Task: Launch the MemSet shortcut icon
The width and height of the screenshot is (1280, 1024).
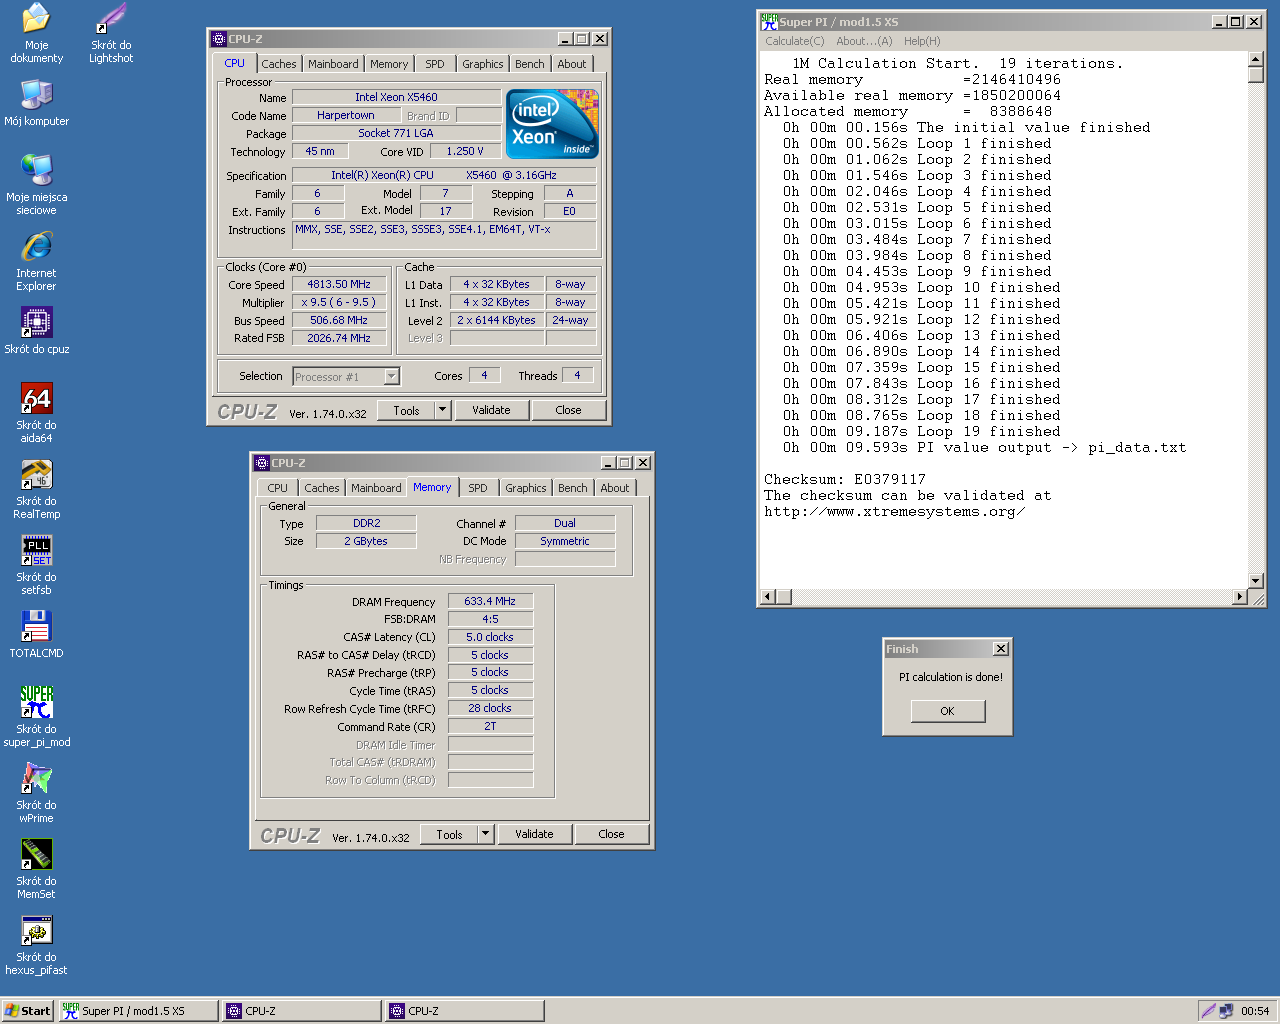Action: [x=36, y=854]
